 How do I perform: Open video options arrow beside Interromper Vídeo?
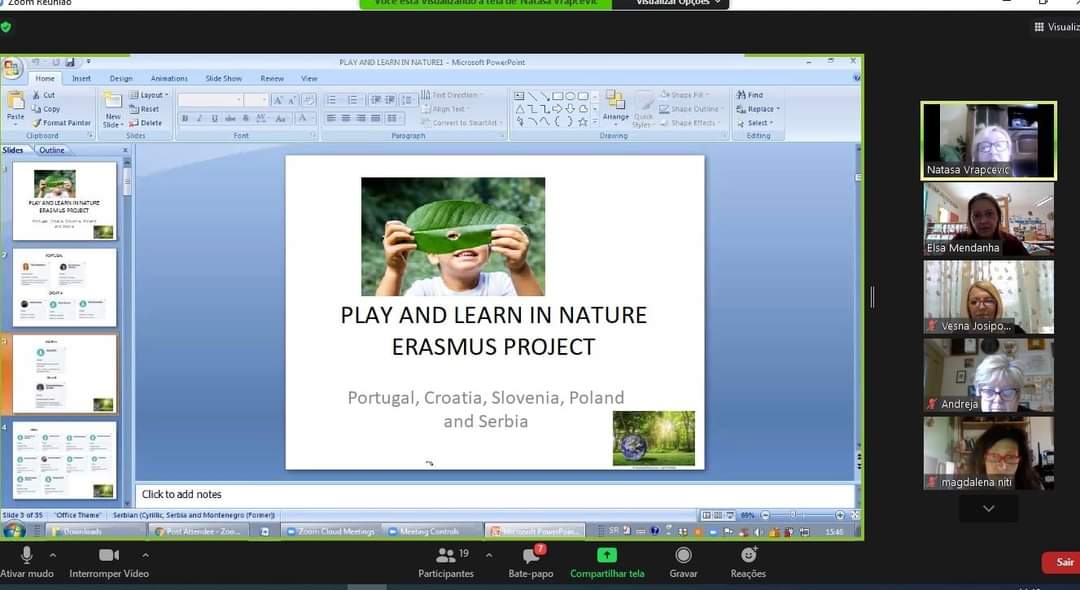point(145,555)
